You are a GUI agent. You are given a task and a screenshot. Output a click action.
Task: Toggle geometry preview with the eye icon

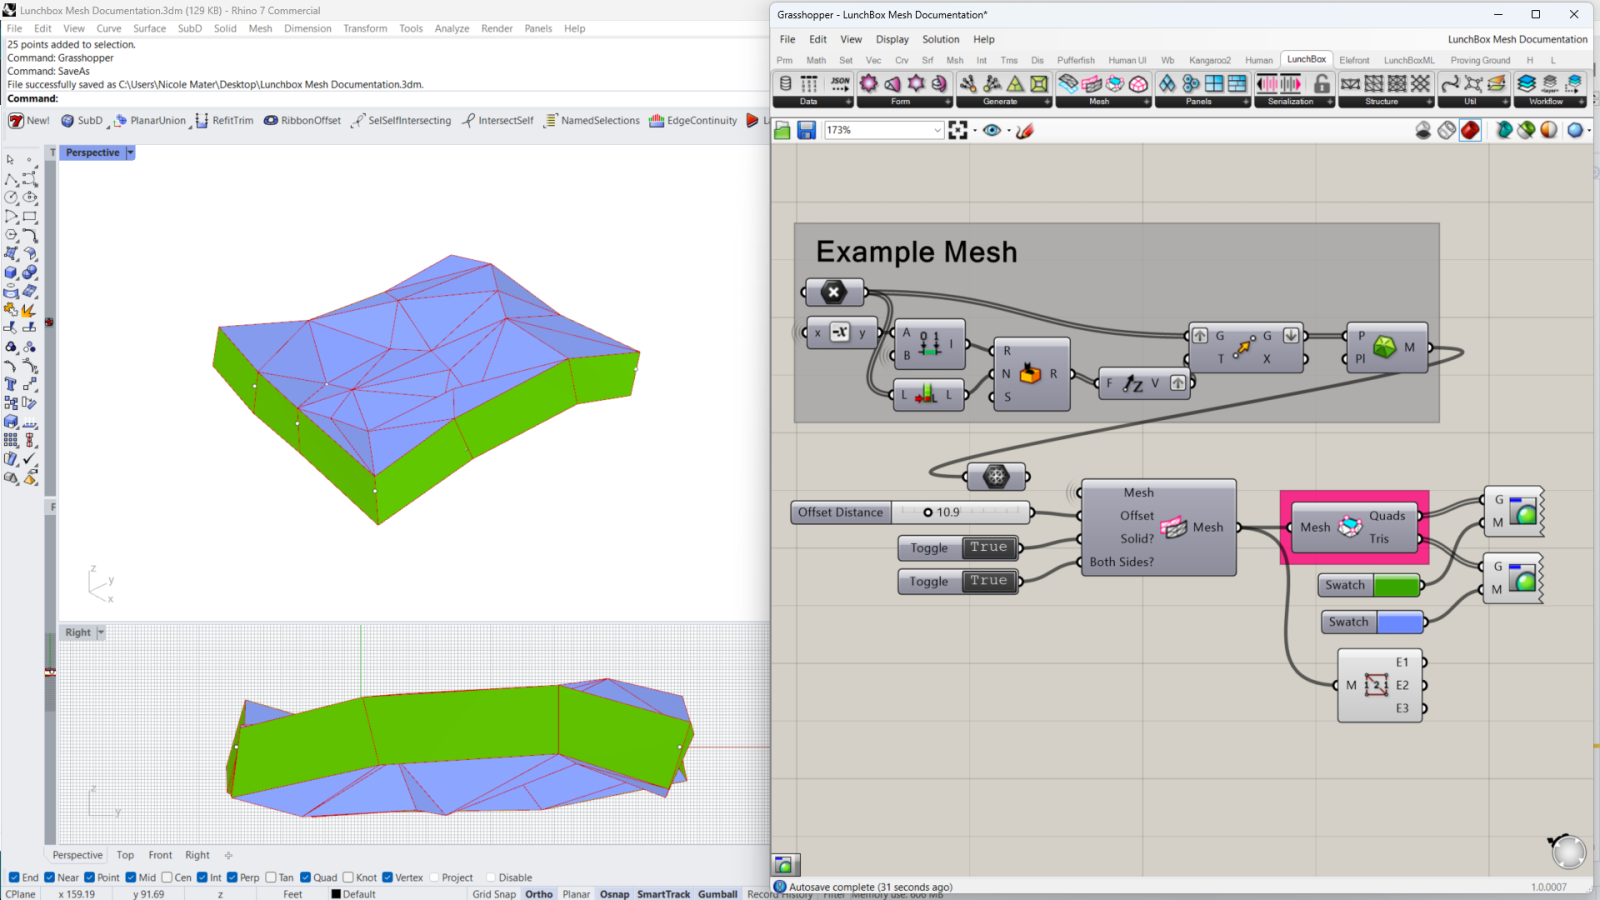pos(993,130)
